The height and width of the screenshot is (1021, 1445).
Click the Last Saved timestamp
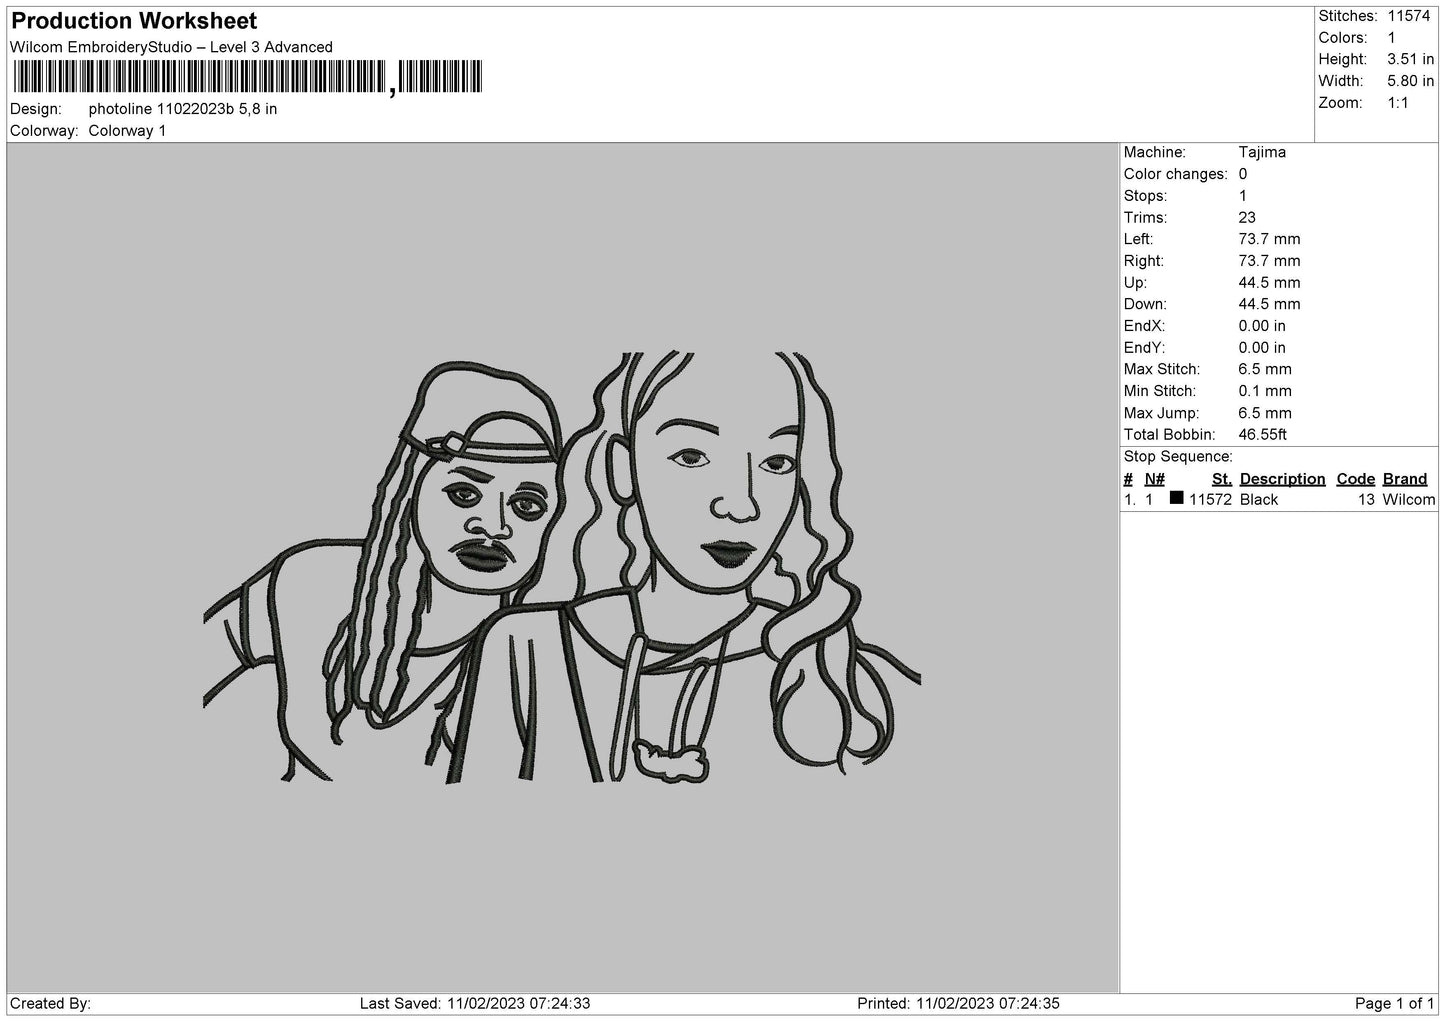474,1004
